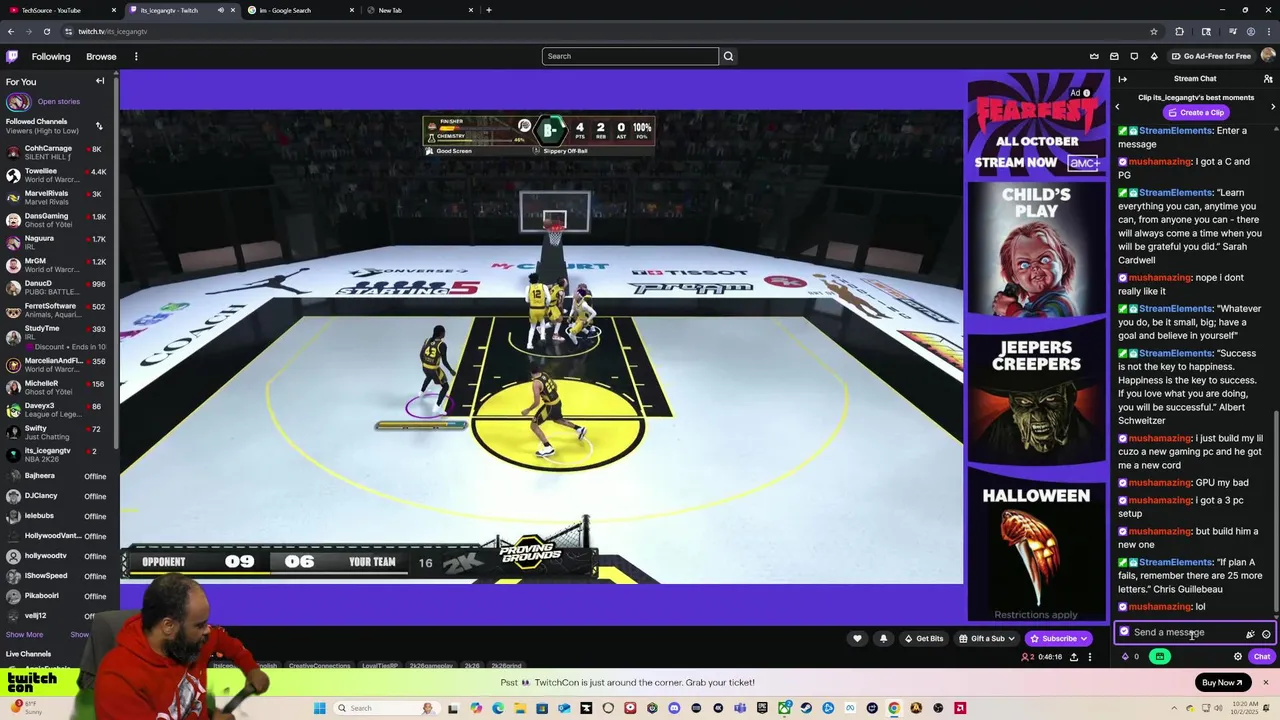Screen dimensions: 1280x720
Task: Open stories link in sidebar
Action: tap(59, 101)
